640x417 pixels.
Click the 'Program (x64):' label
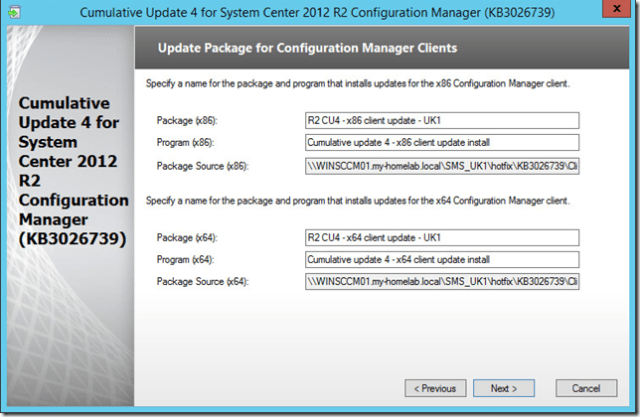click(x=185, y=260)
